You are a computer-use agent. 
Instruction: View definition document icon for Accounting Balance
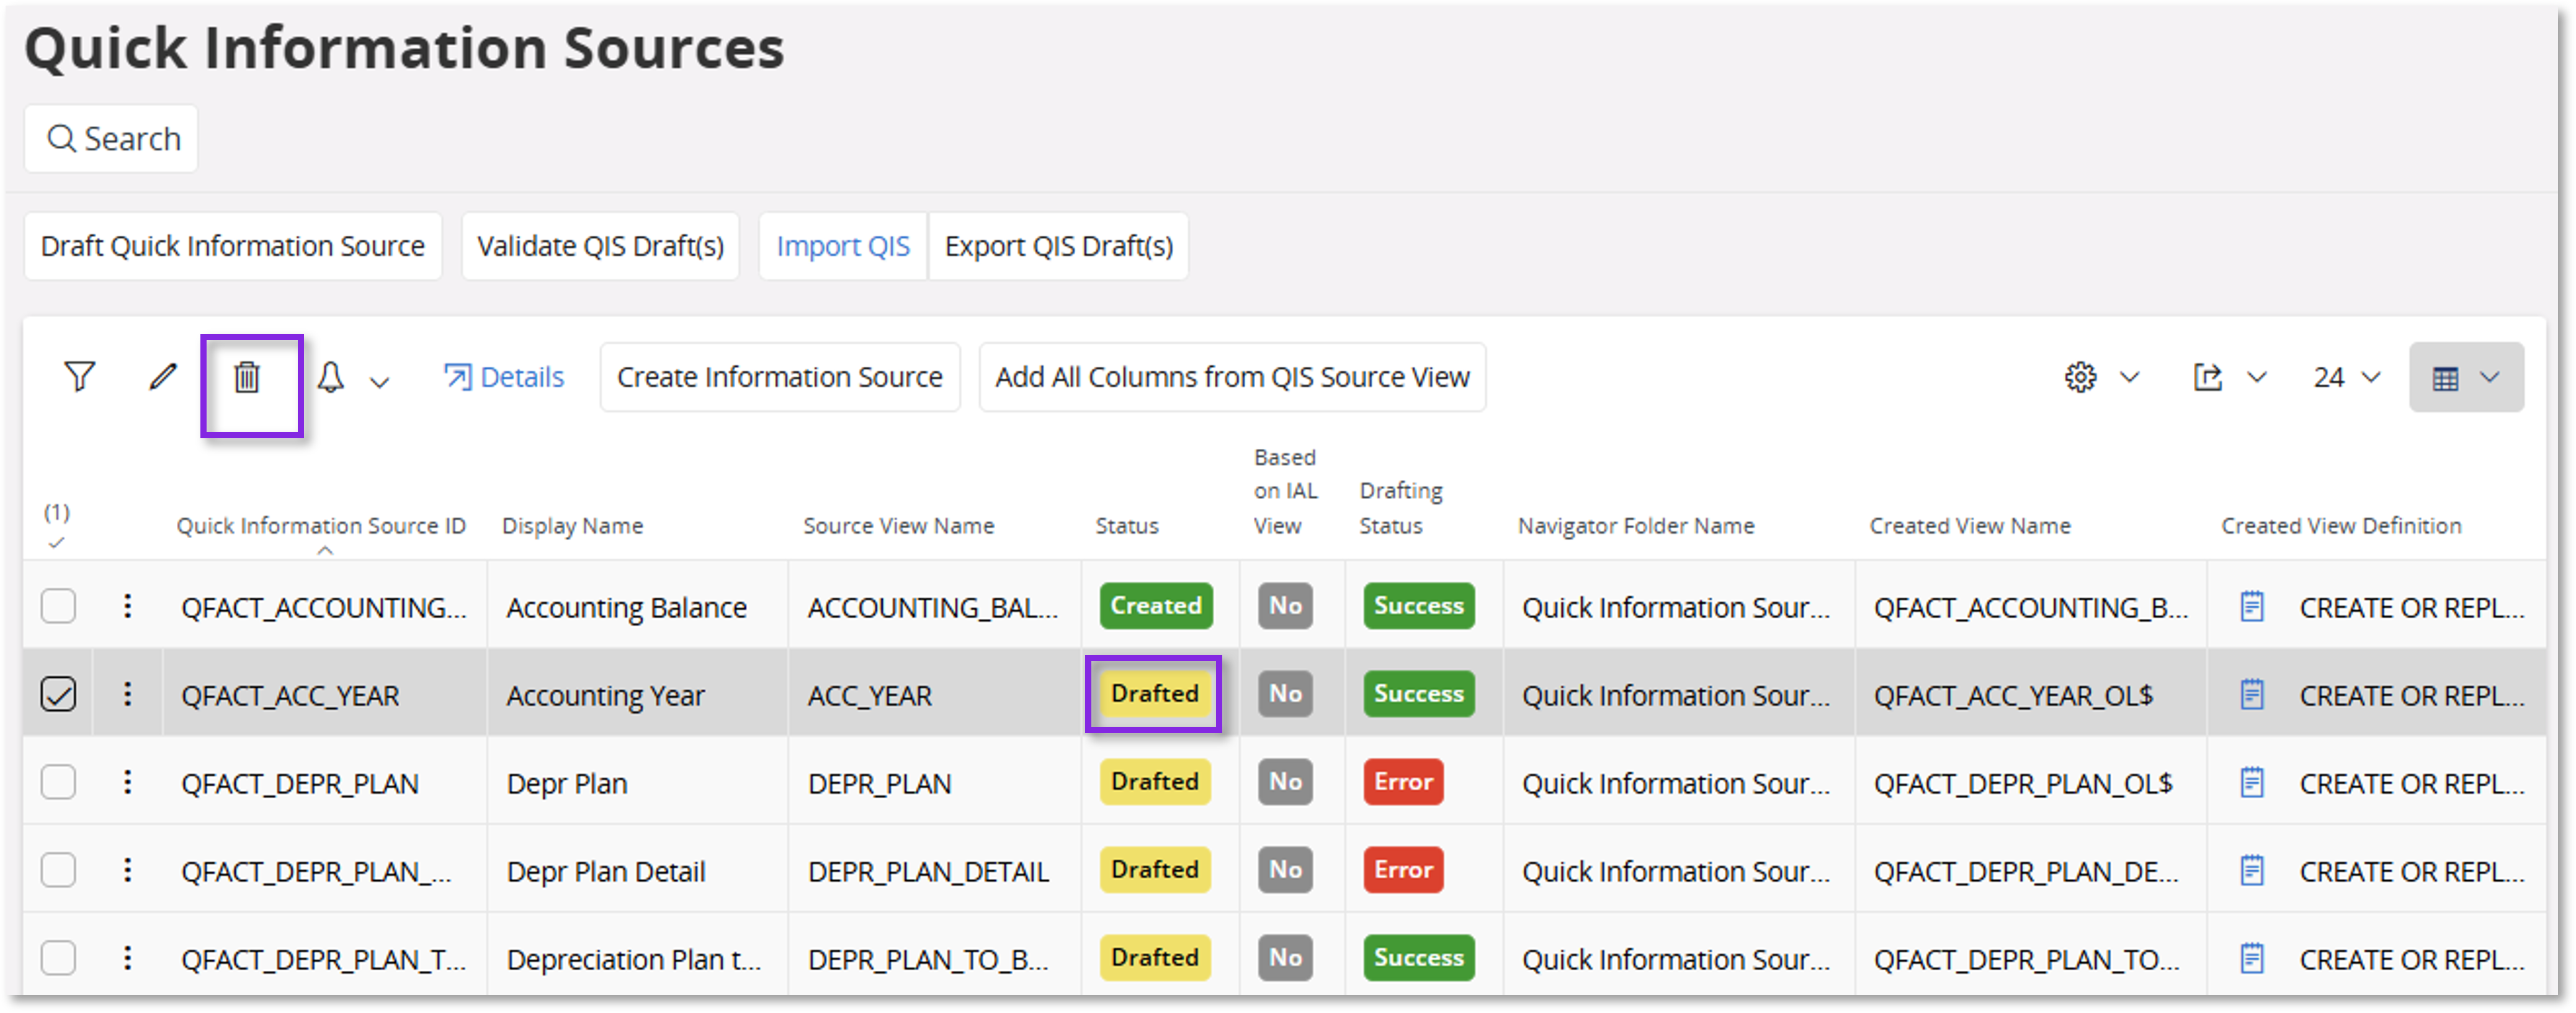pyautogui.click(x=2251, y=606)
